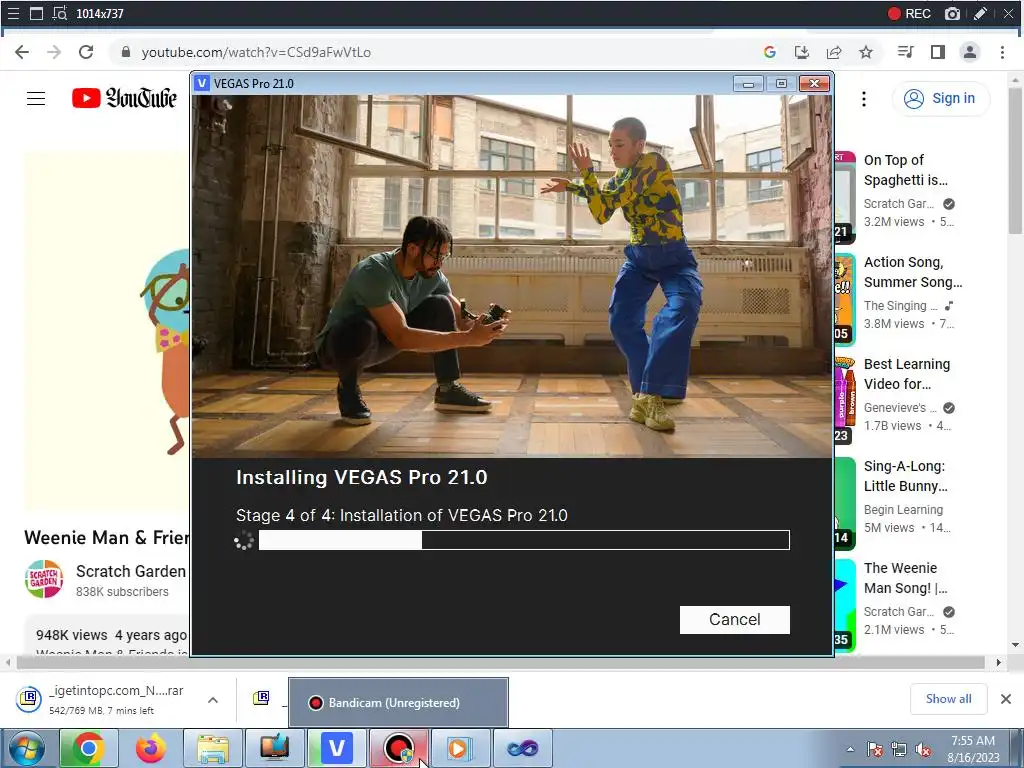Open 'On Top of Spaghetti' recommended video

[x=905, y=170]
